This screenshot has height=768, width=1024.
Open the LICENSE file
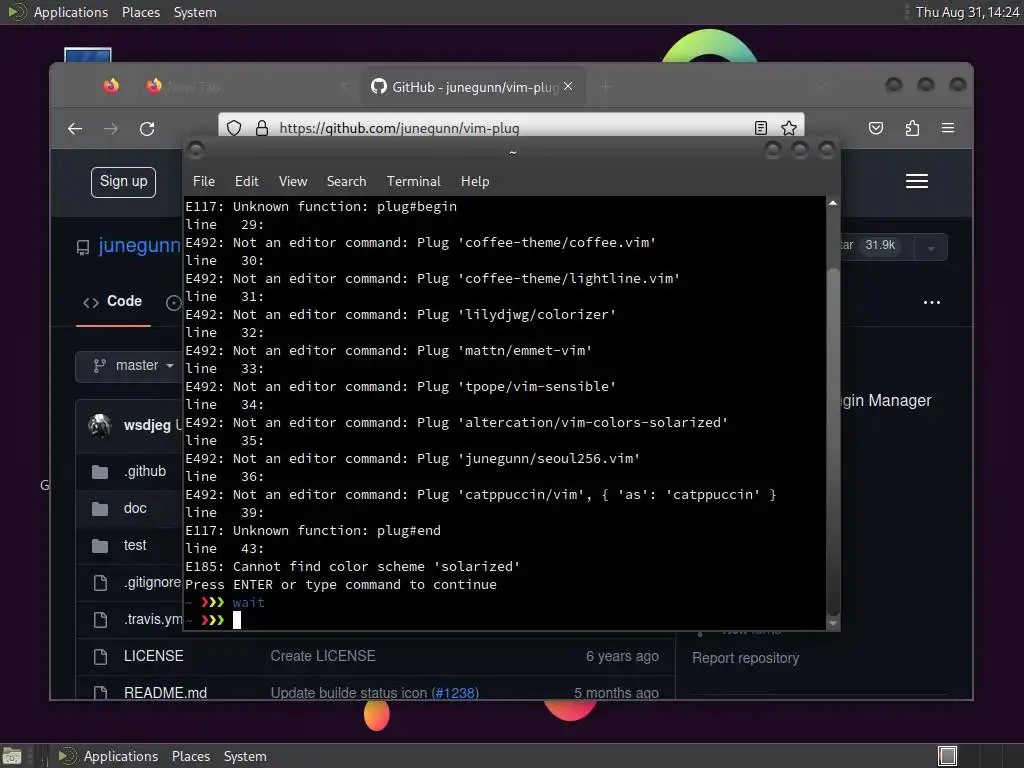pos(153,656)
